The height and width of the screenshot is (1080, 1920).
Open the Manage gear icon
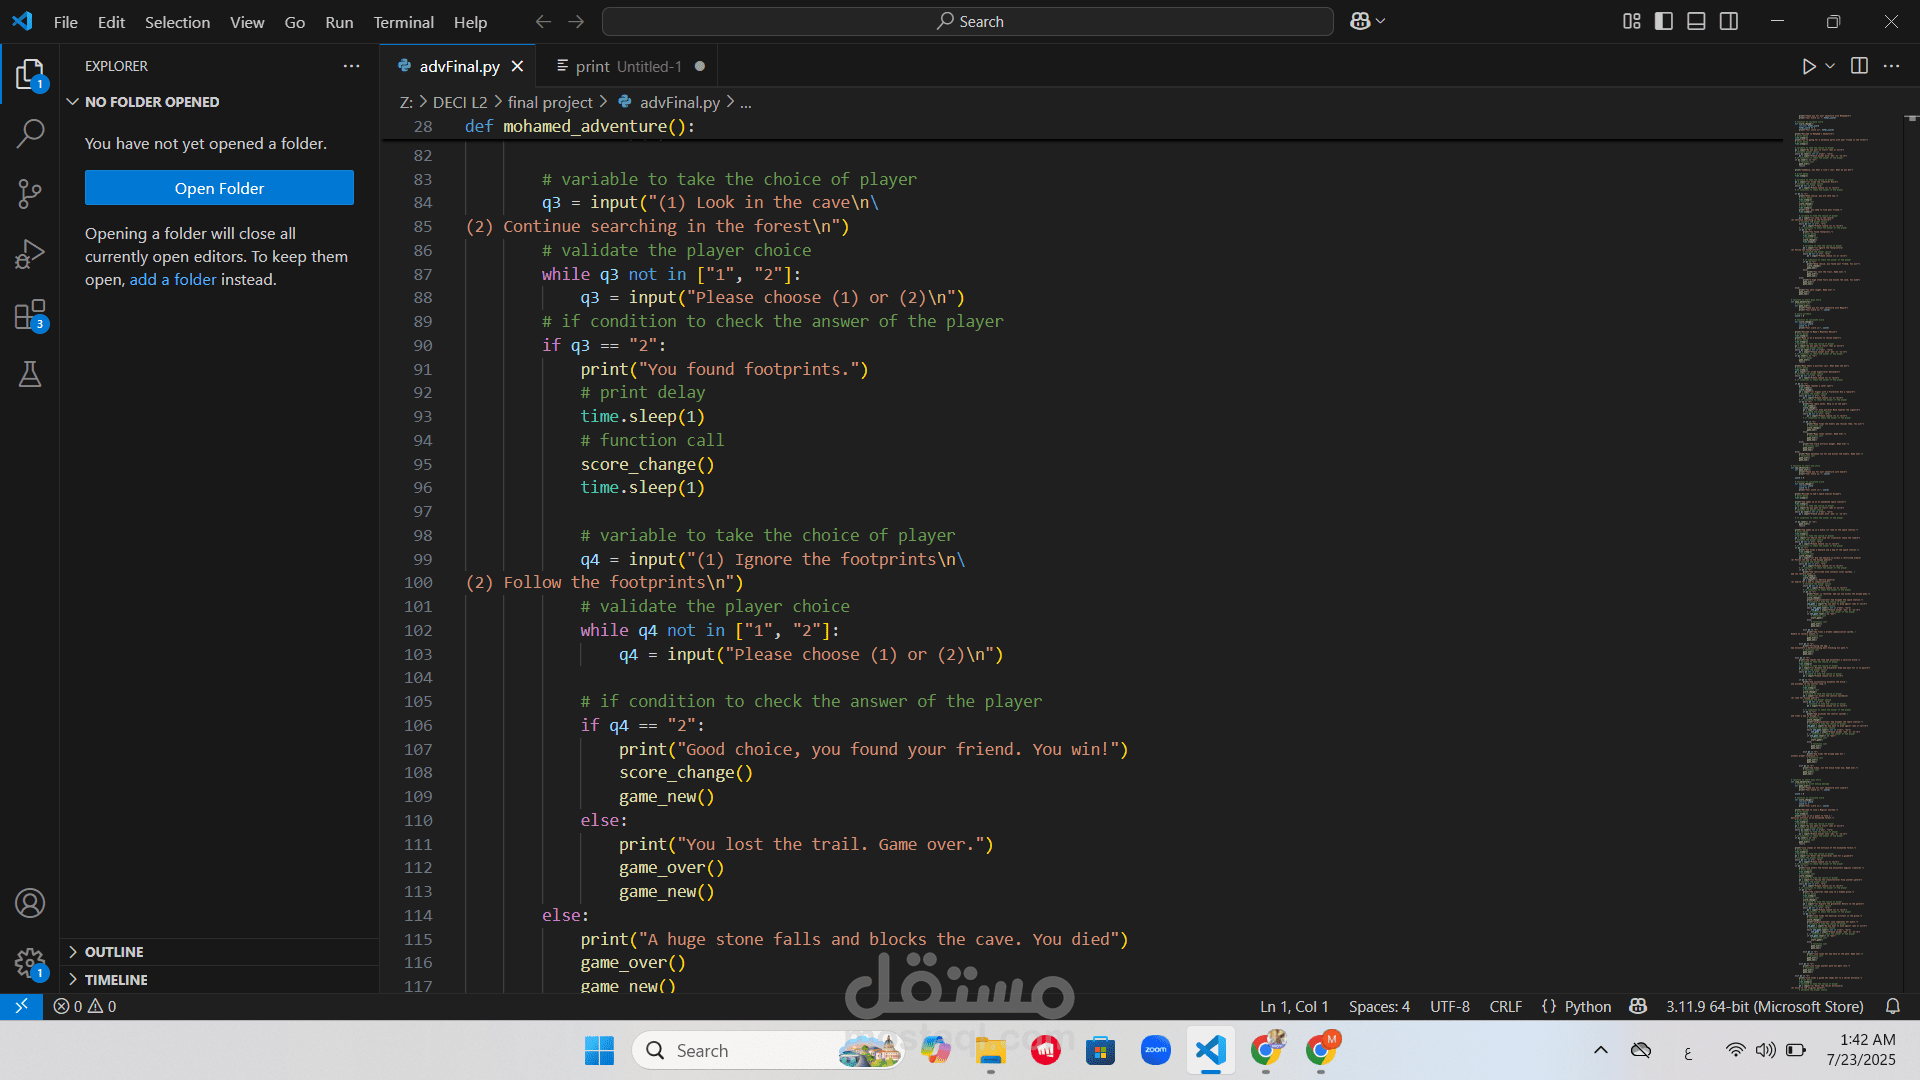click(30, 963)
